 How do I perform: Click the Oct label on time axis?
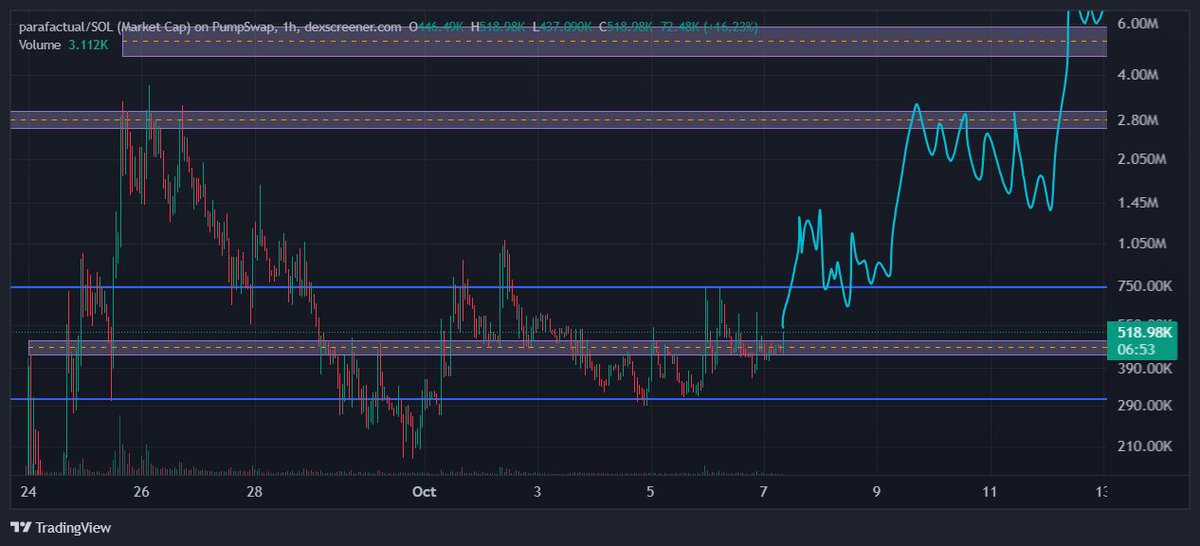click(x=424, y=492)
